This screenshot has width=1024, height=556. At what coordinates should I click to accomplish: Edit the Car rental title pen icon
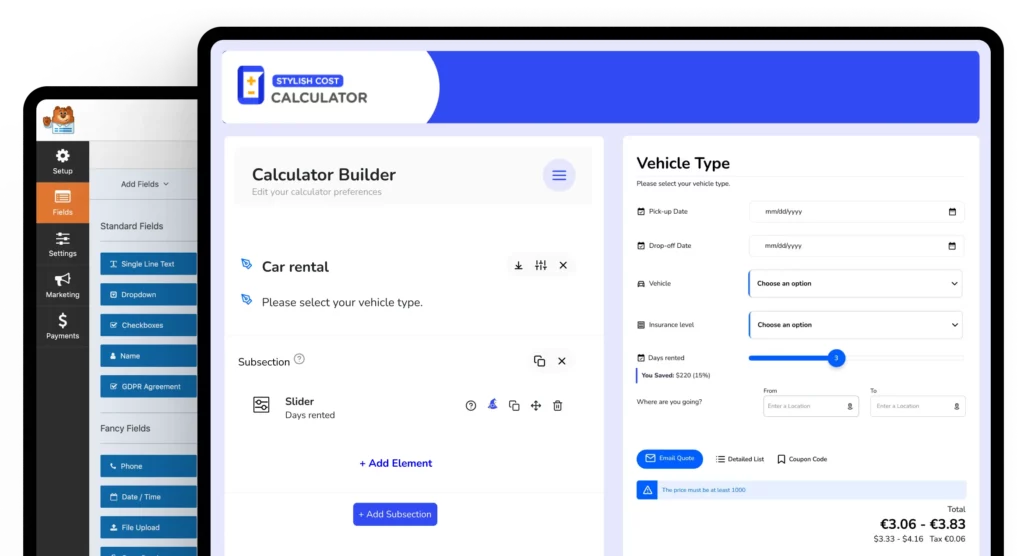pyautogui.click(x=246, y=264)
